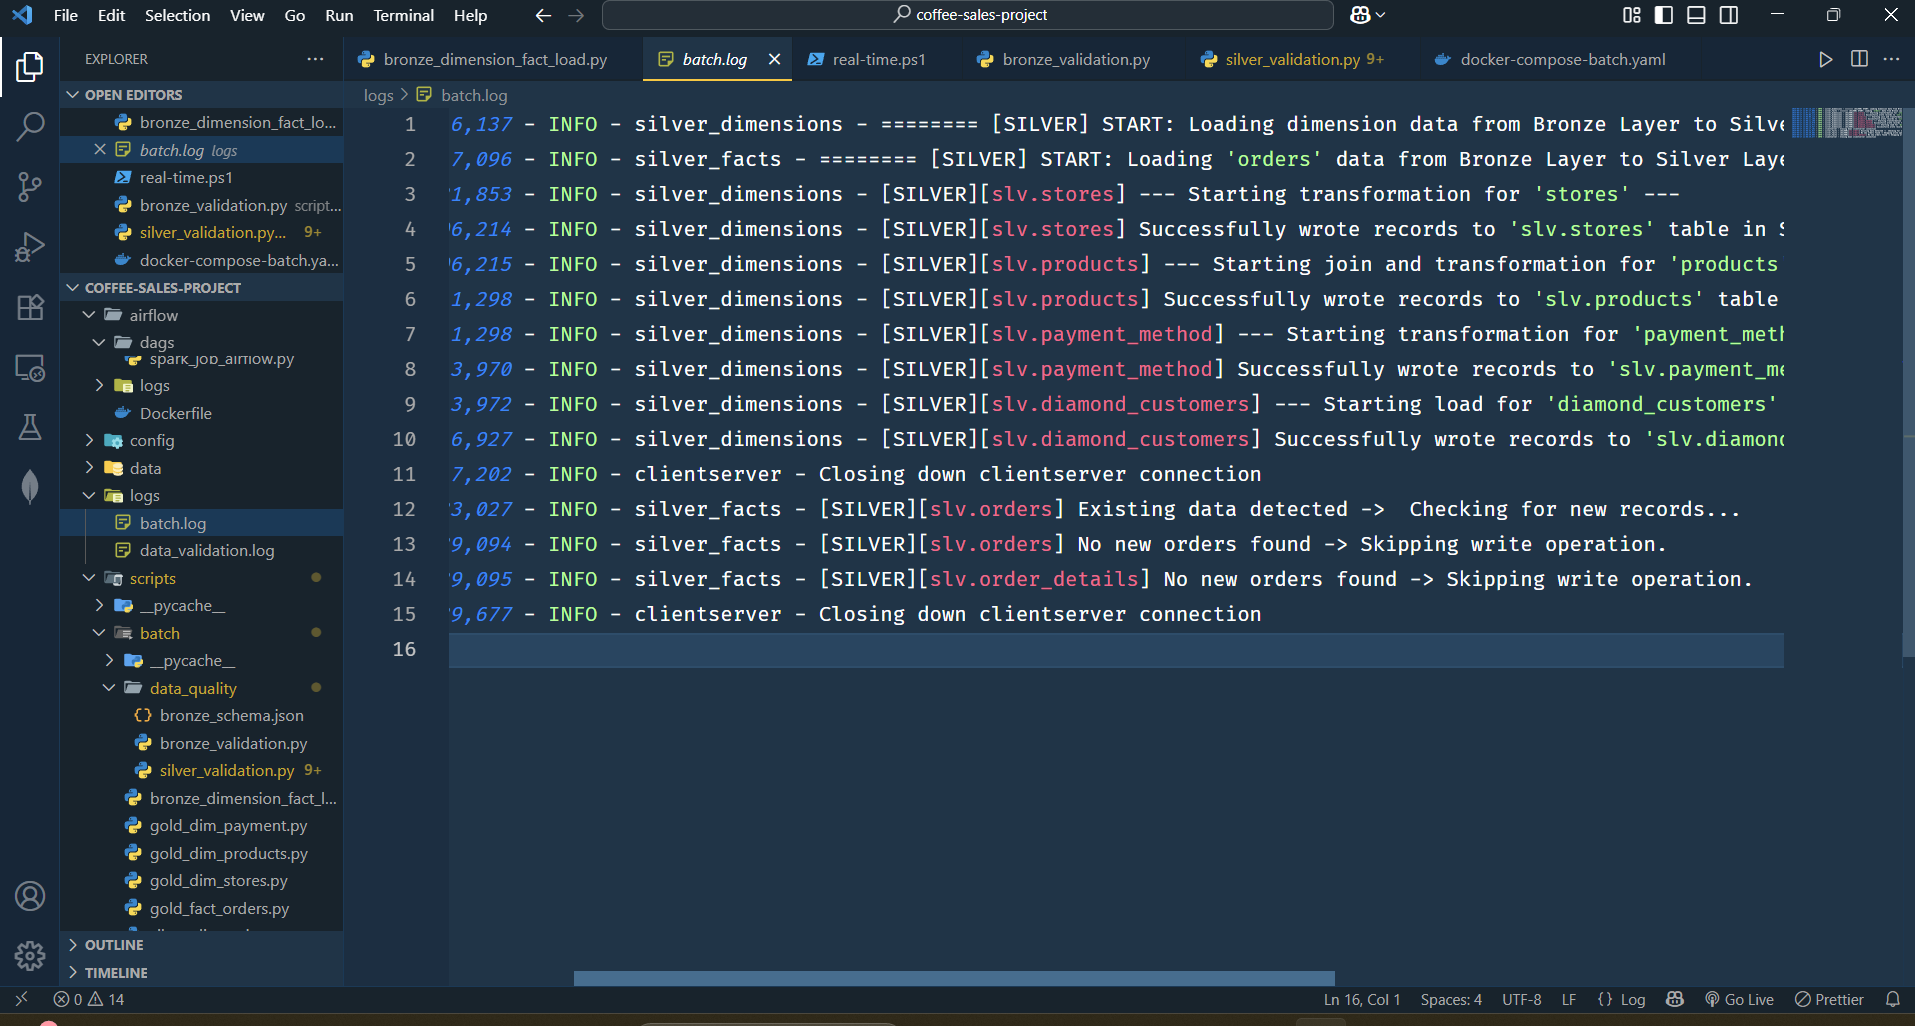Open the Search view icon
This screenshot has width=1915, height=1026.
tap(30, 126)
